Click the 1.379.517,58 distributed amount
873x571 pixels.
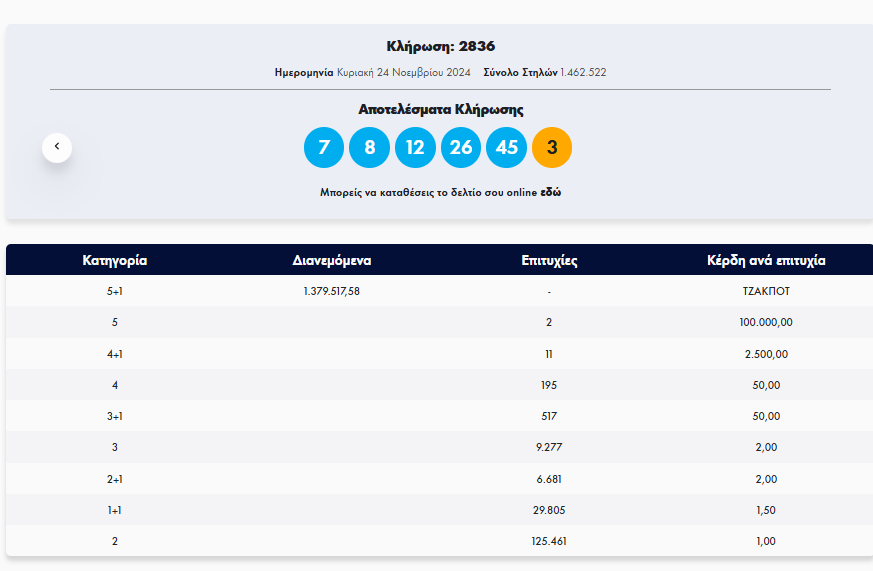click(x=332, y=291)
